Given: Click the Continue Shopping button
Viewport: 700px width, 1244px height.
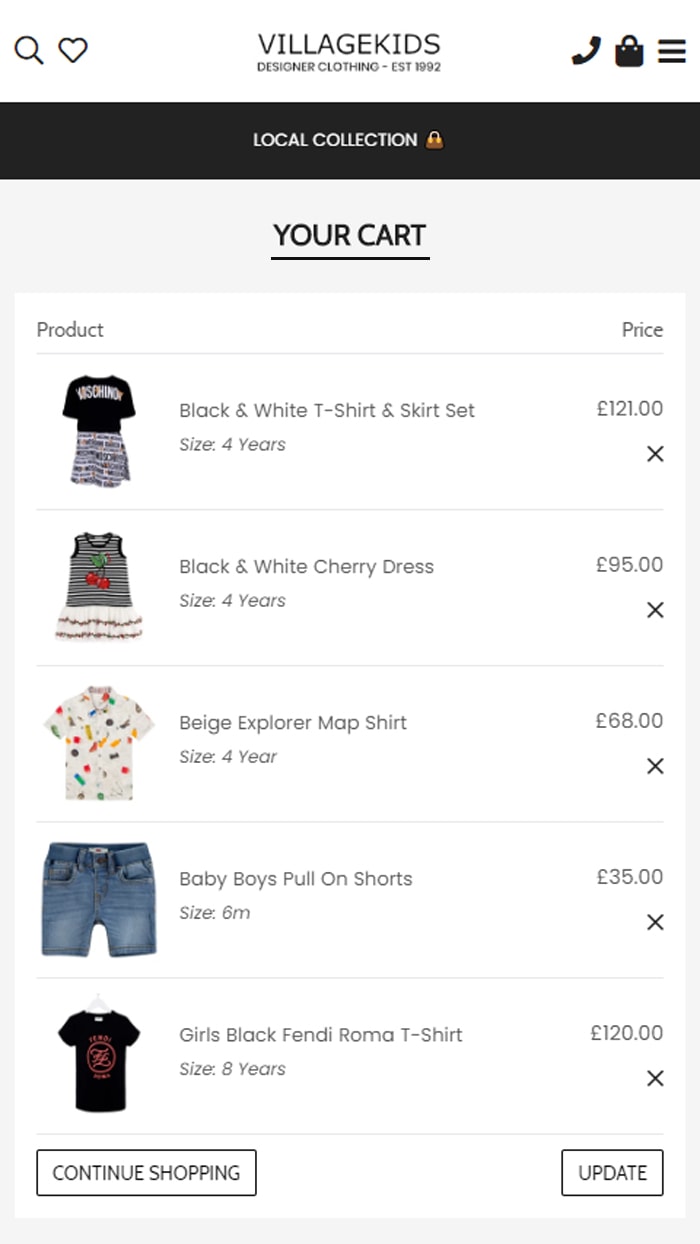Looking at the screenshot, I should [146, 1173].
